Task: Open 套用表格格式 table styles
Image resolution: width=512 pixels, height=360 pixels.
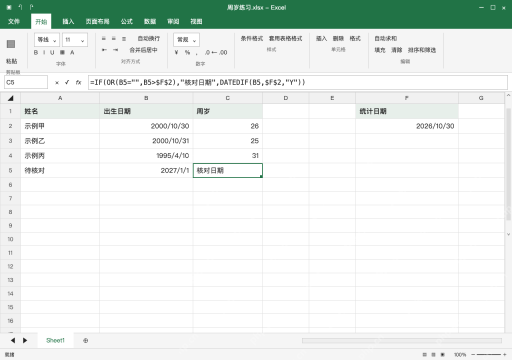Action: pos(285,39)
